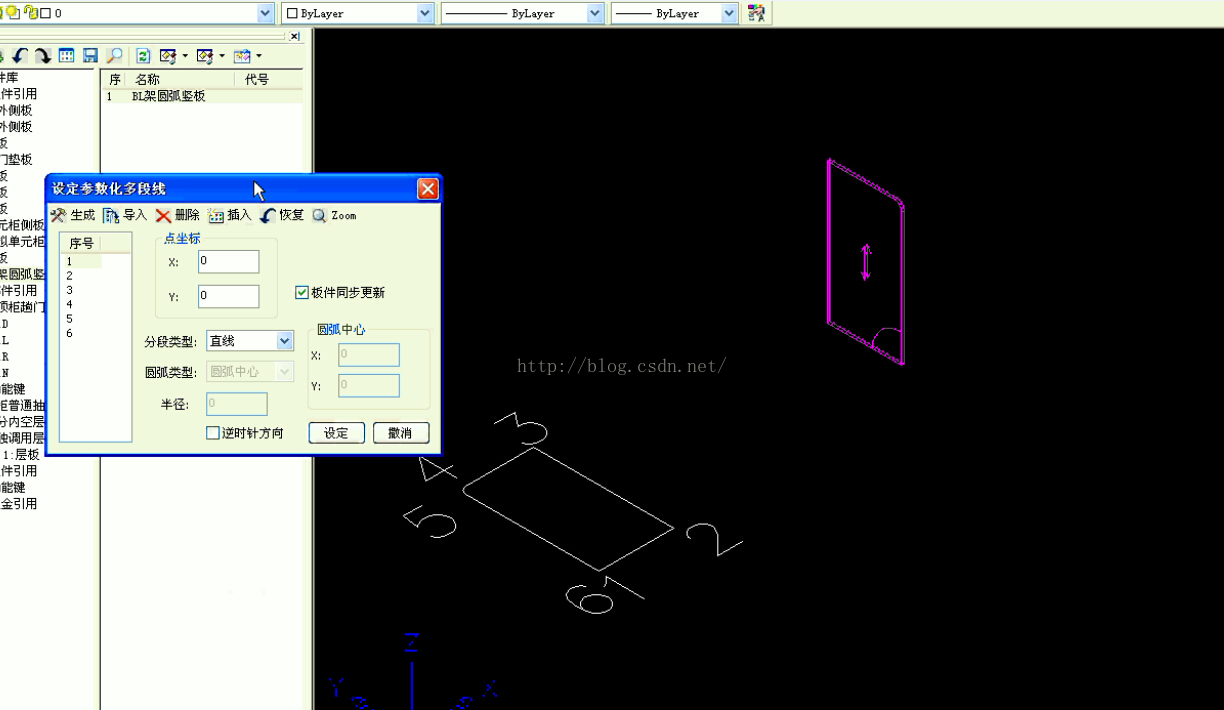Click the 生成 (Generate) hammer icon in the dialog

(58, 215)
